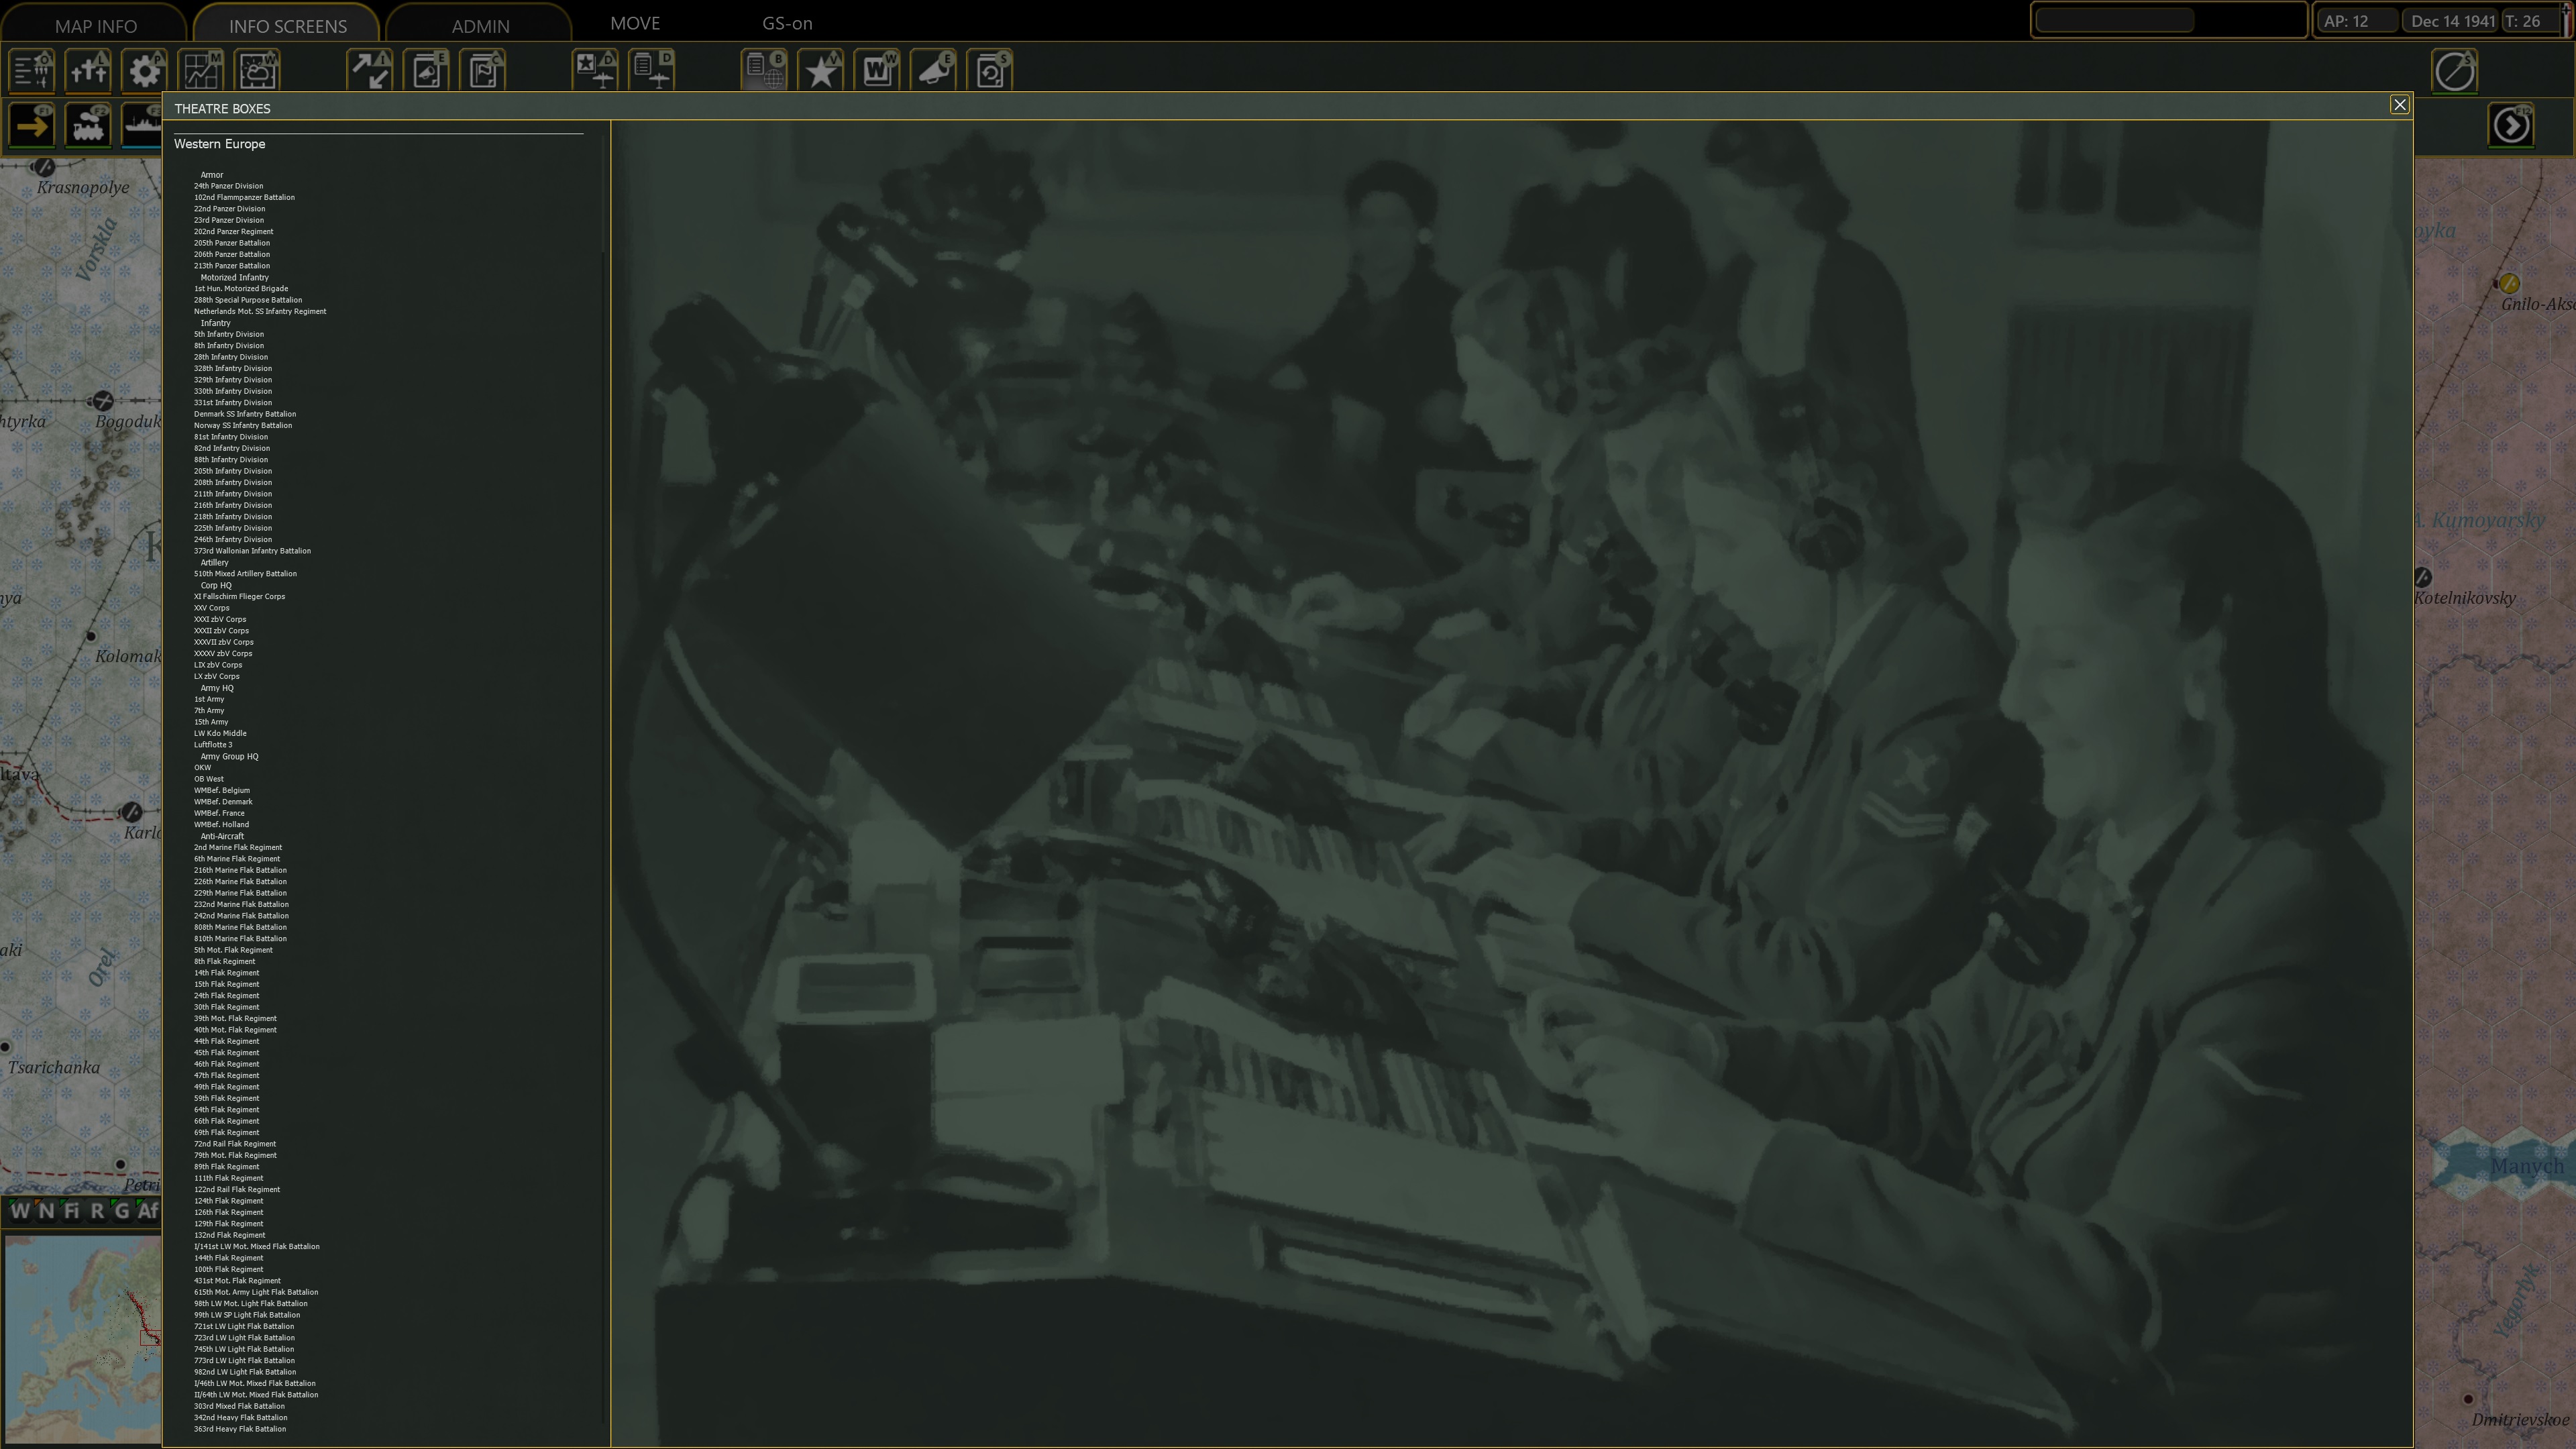Viewport: 2576px width, 1449px height.
Task: Open the losses screen with crosses icon
Action: [88, 71]
